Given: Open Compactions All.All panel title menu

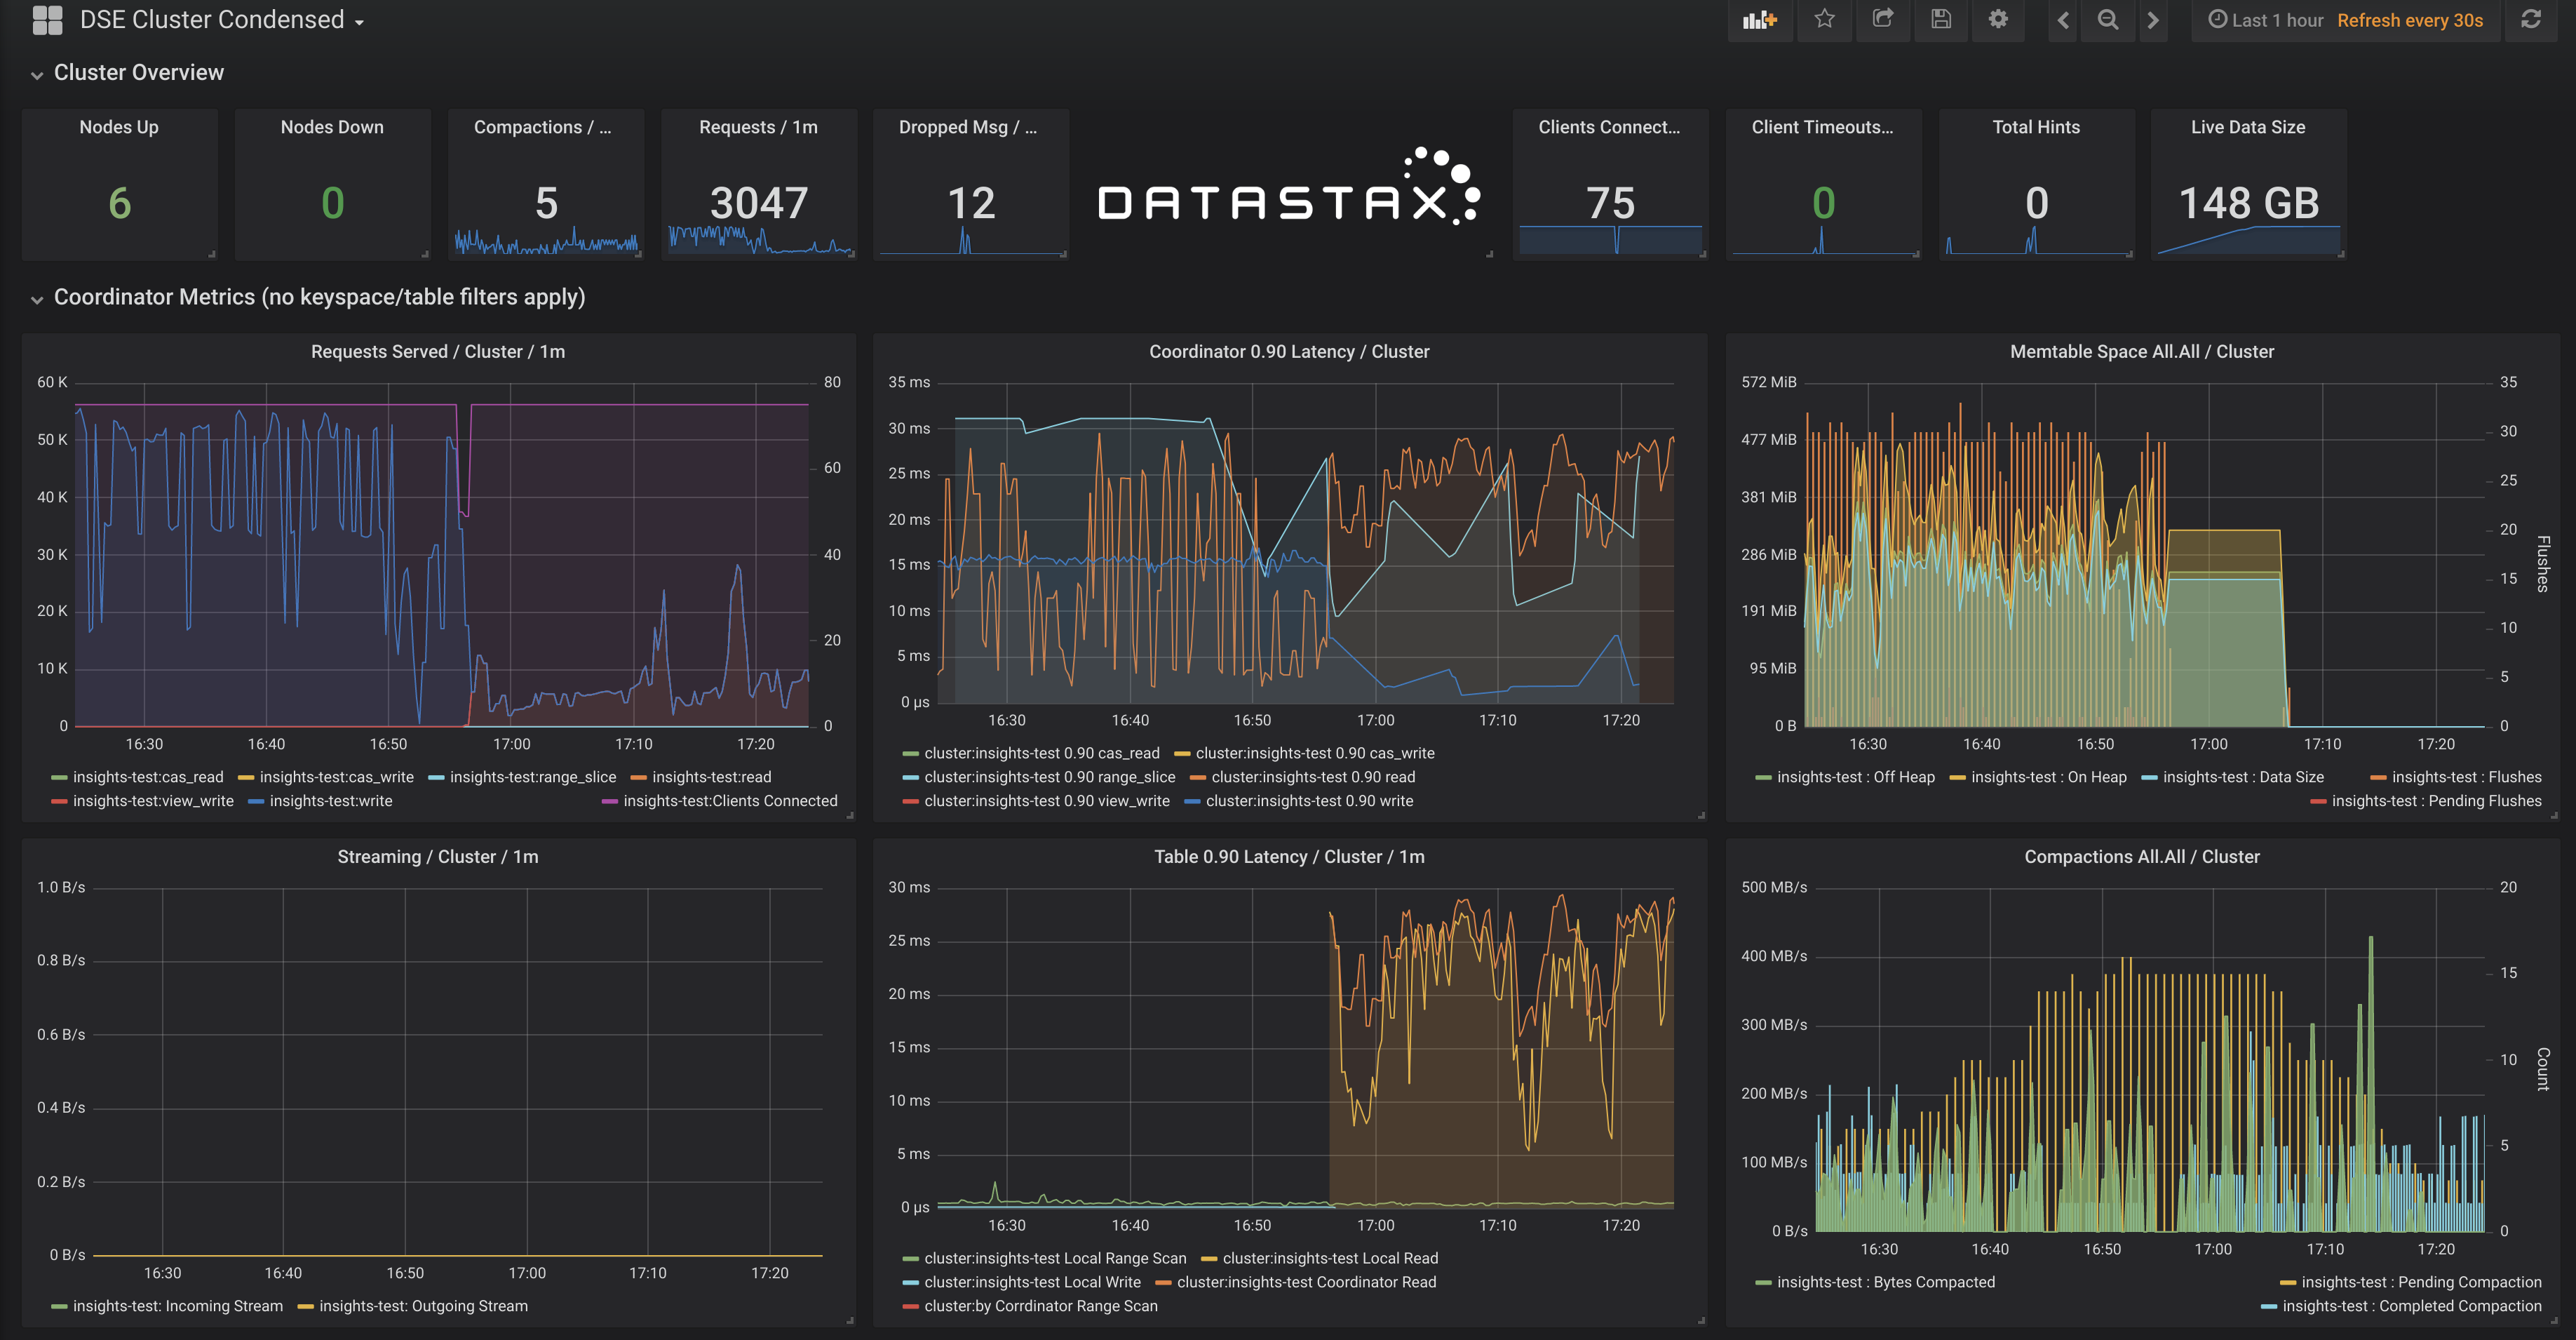Looking at the screenshot, I should (x=2141, y=857).
